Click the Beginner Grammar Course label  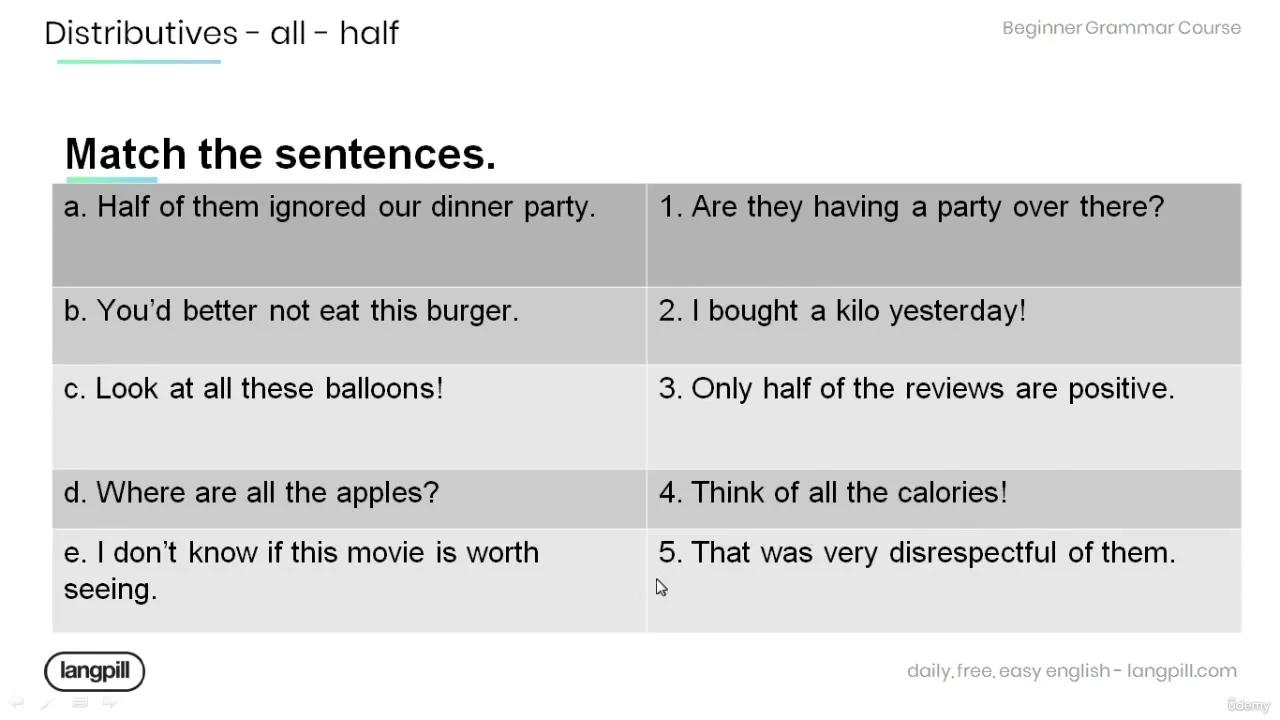pos(1121,28)
